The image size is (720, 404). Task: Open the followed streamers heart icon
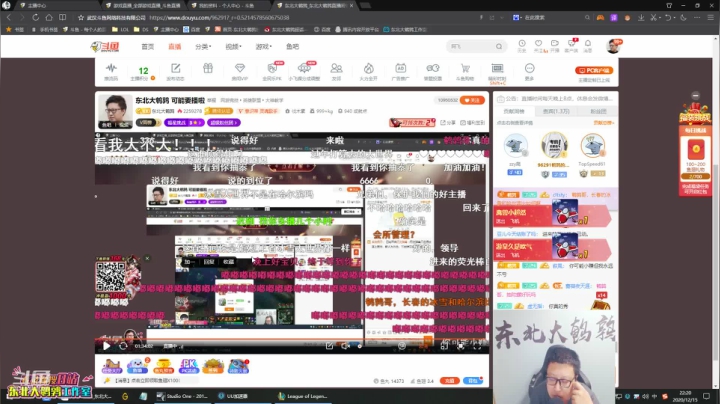click(x=538, y=45)
